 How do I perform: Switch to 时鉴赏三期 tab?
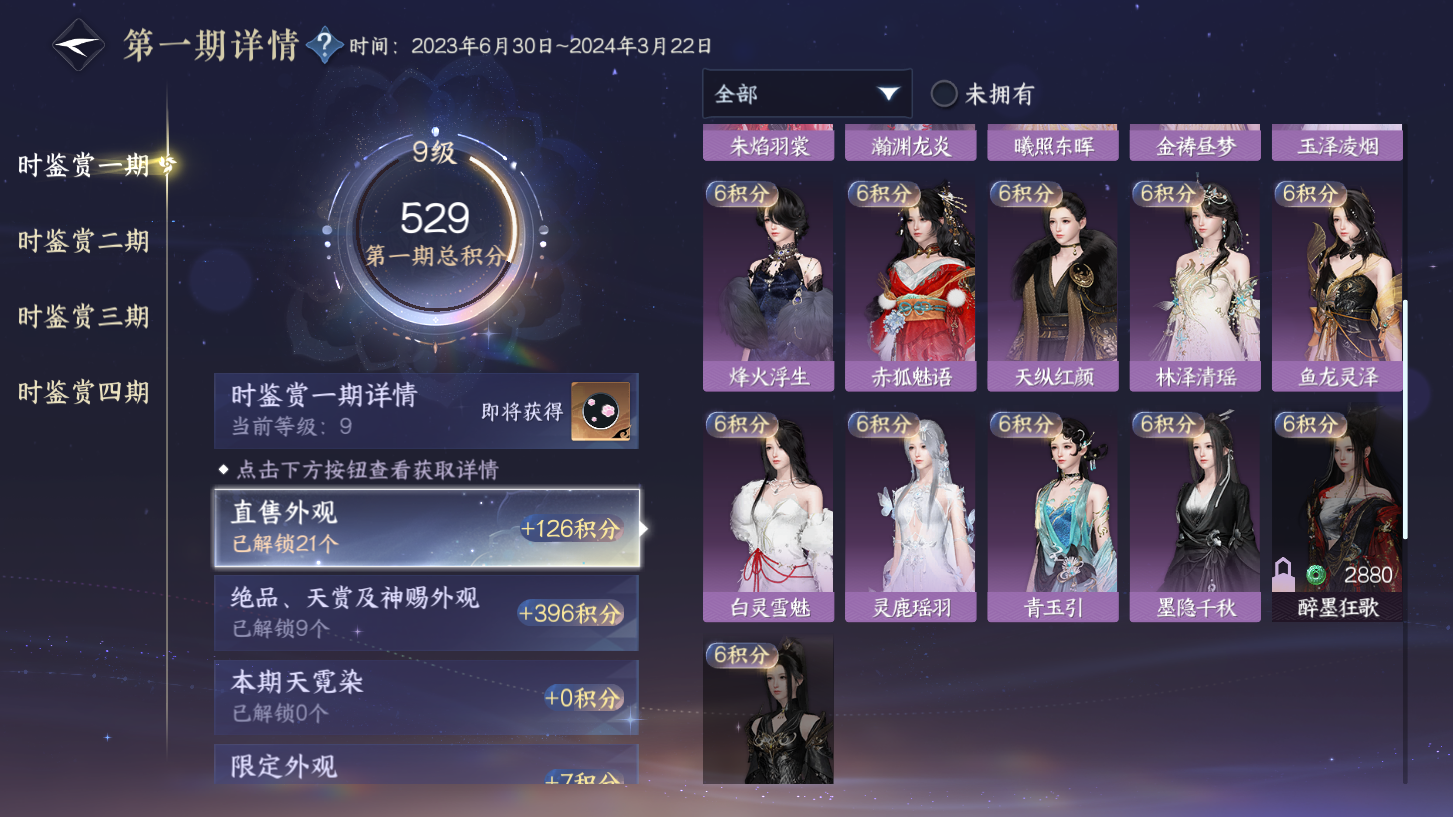83,317
